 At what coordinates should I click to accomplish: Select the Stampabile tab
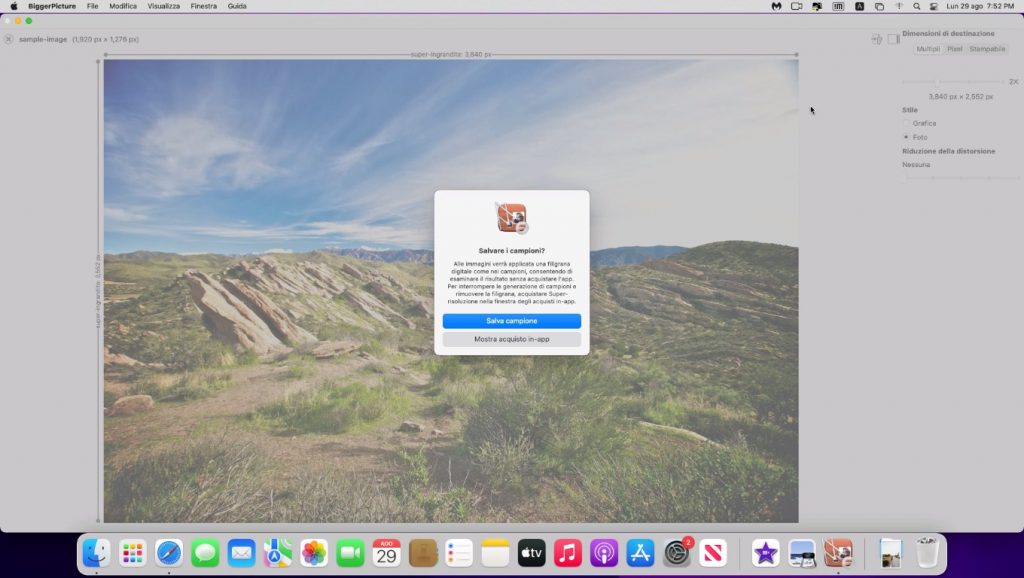pyautogui.click(x=987, y=49)
